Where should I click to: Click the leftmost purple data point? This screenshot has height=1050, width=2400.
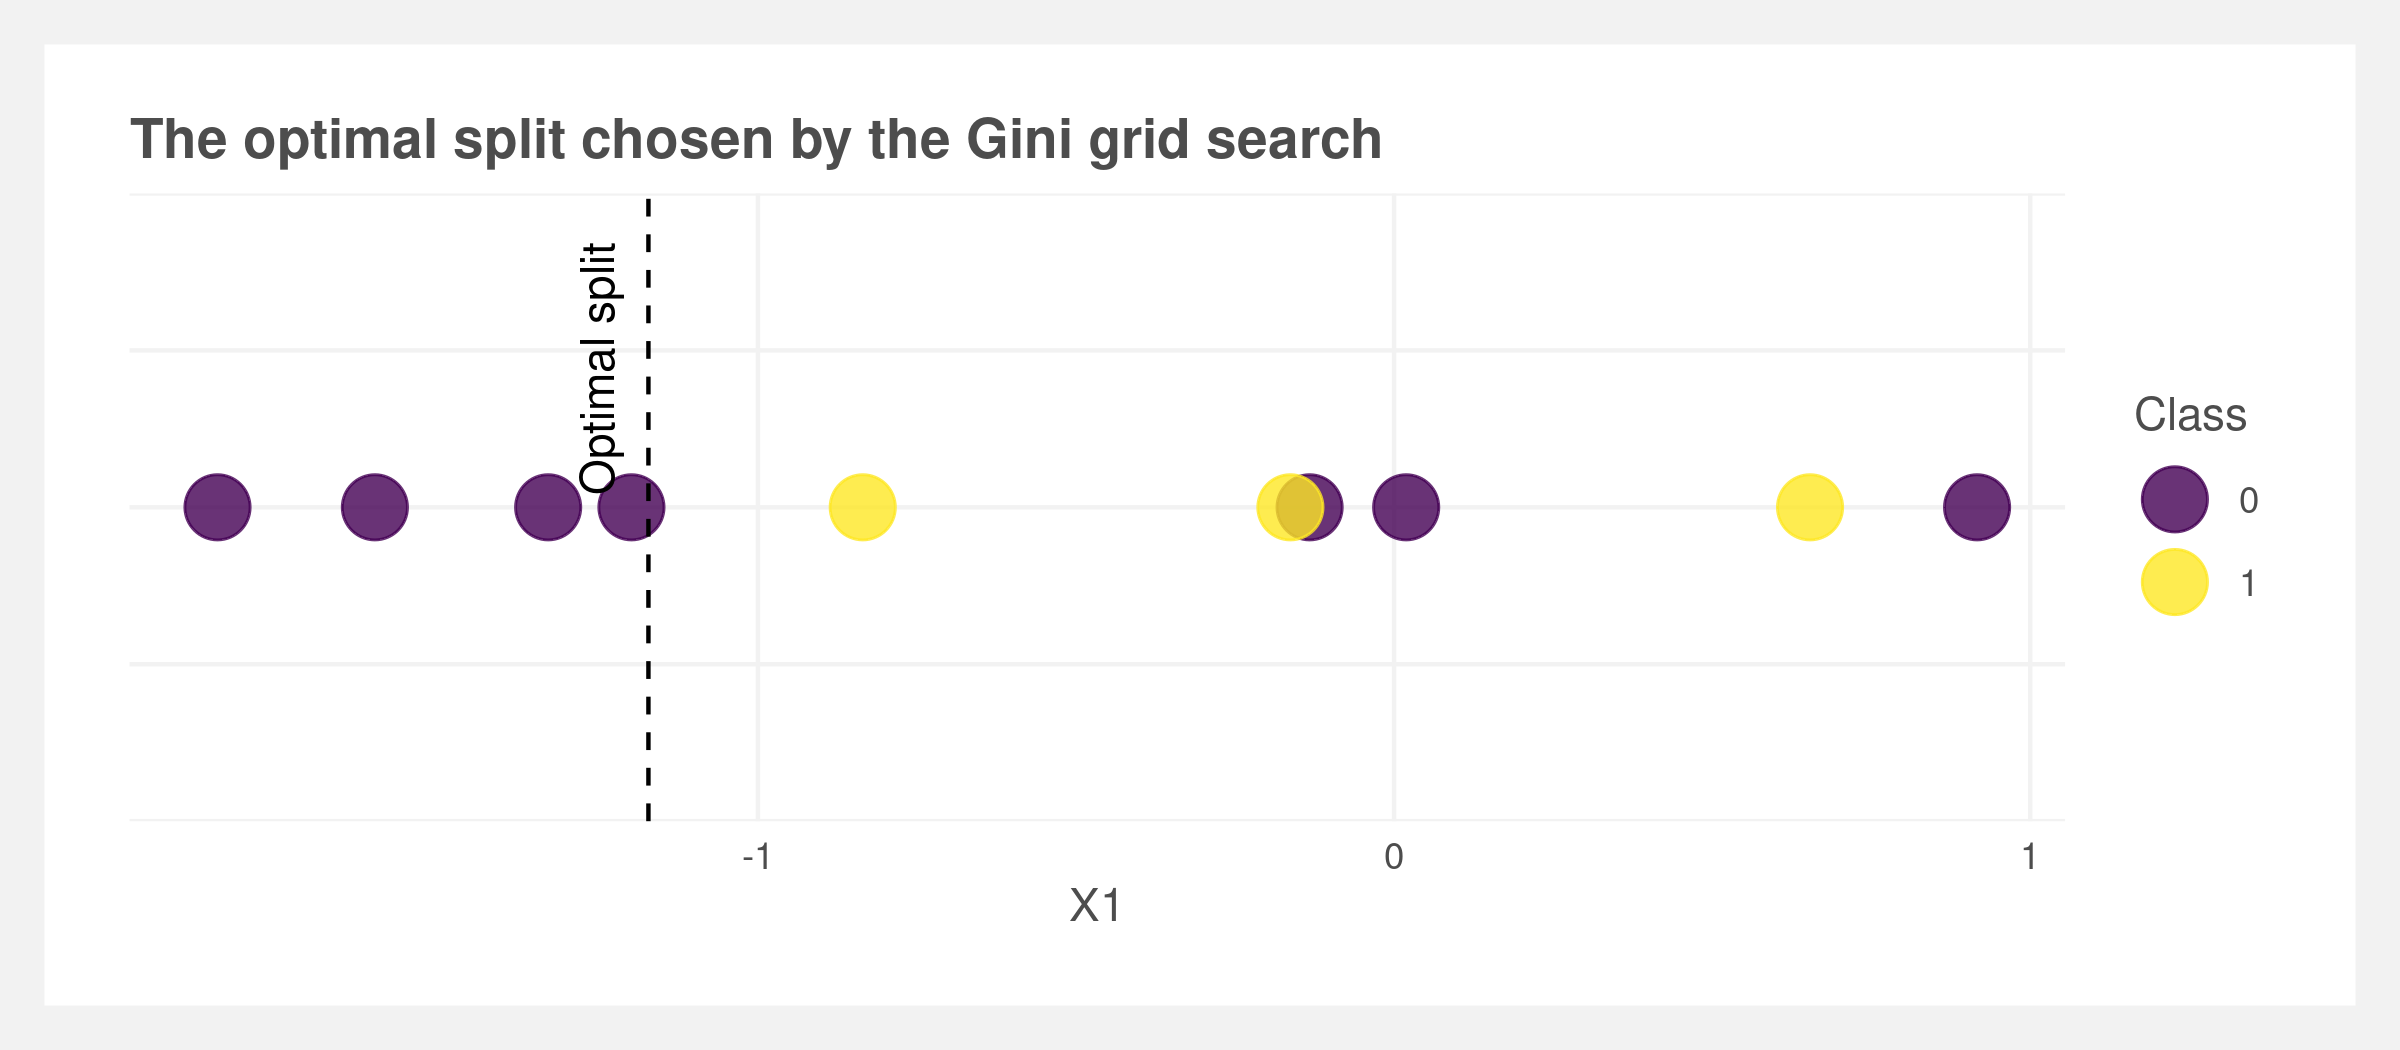click(217, 507)
